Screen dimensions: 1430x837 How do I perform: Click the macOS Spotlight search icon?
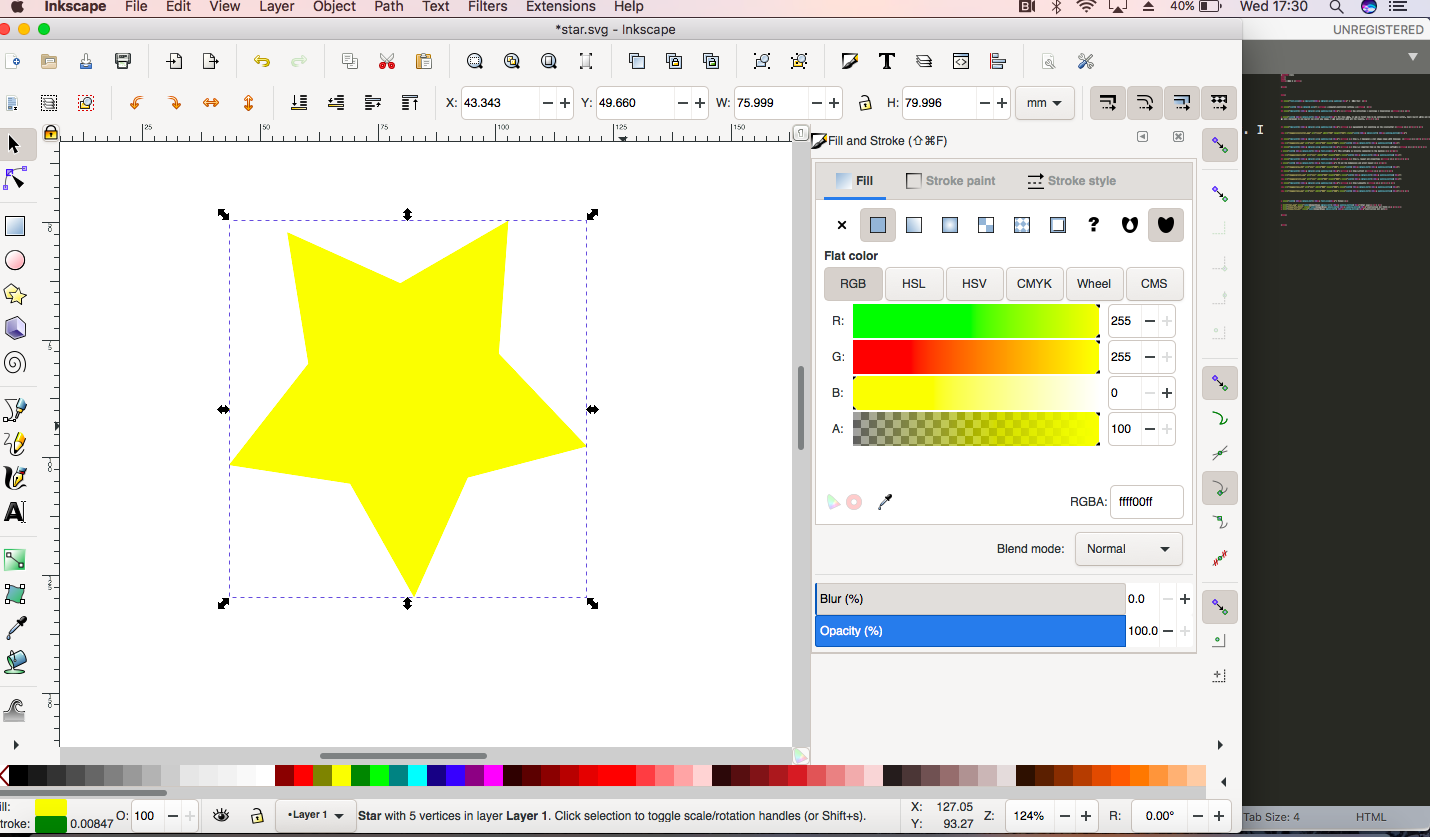(x=1336, y=7)
